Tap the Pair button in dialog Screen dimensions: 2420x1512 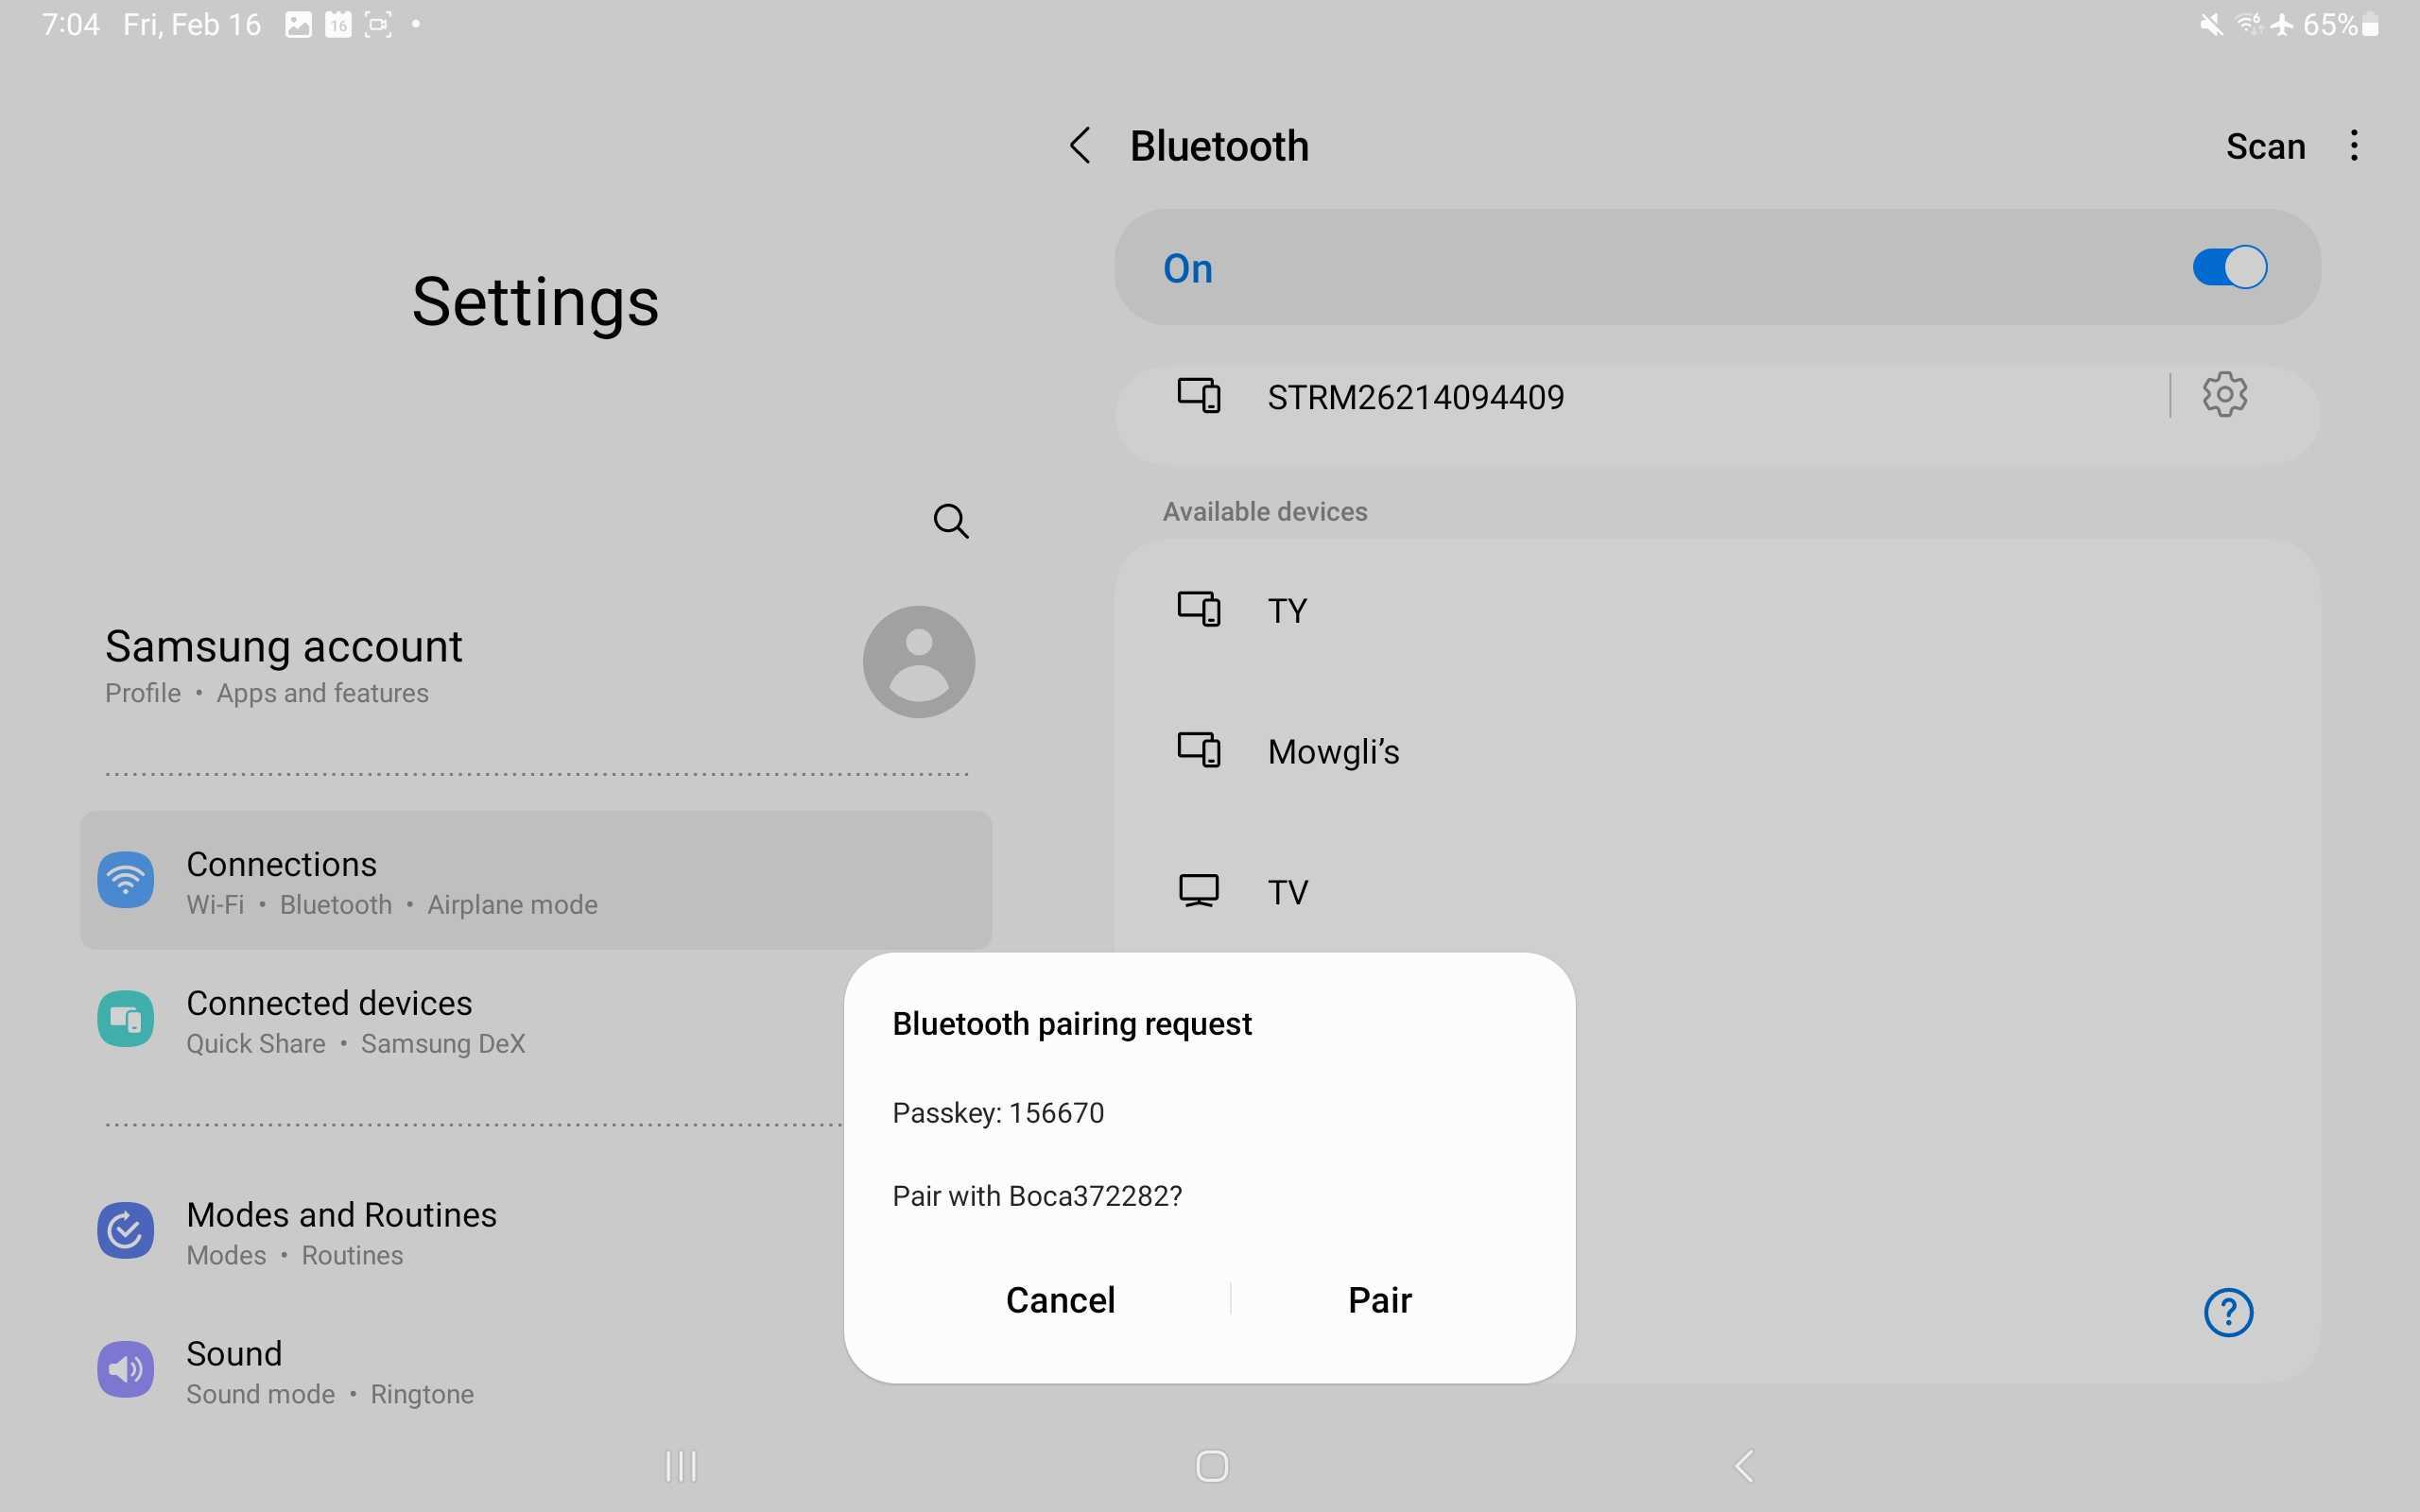(1379, 1300)
